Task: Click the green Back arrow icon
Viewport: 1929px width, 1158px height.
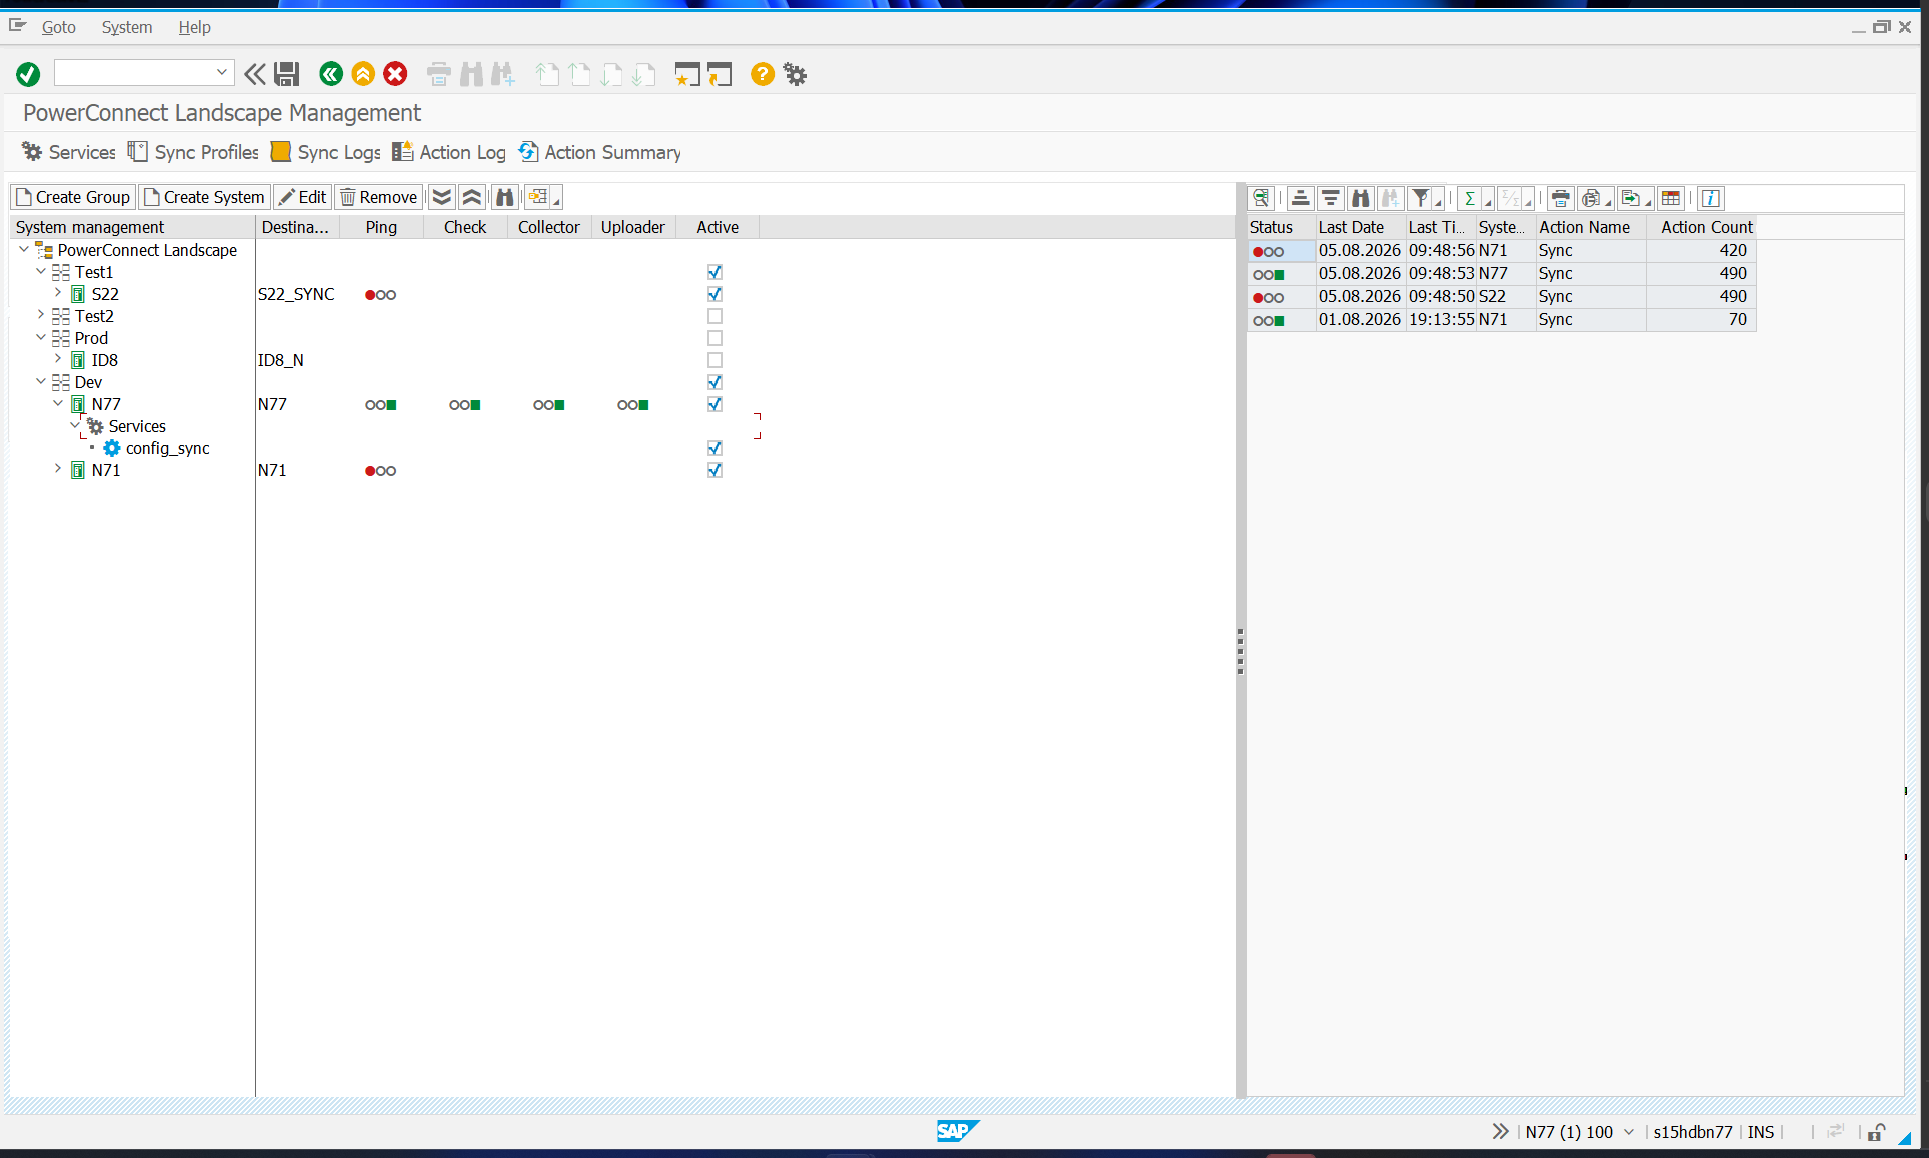Action: coord(331,74)
